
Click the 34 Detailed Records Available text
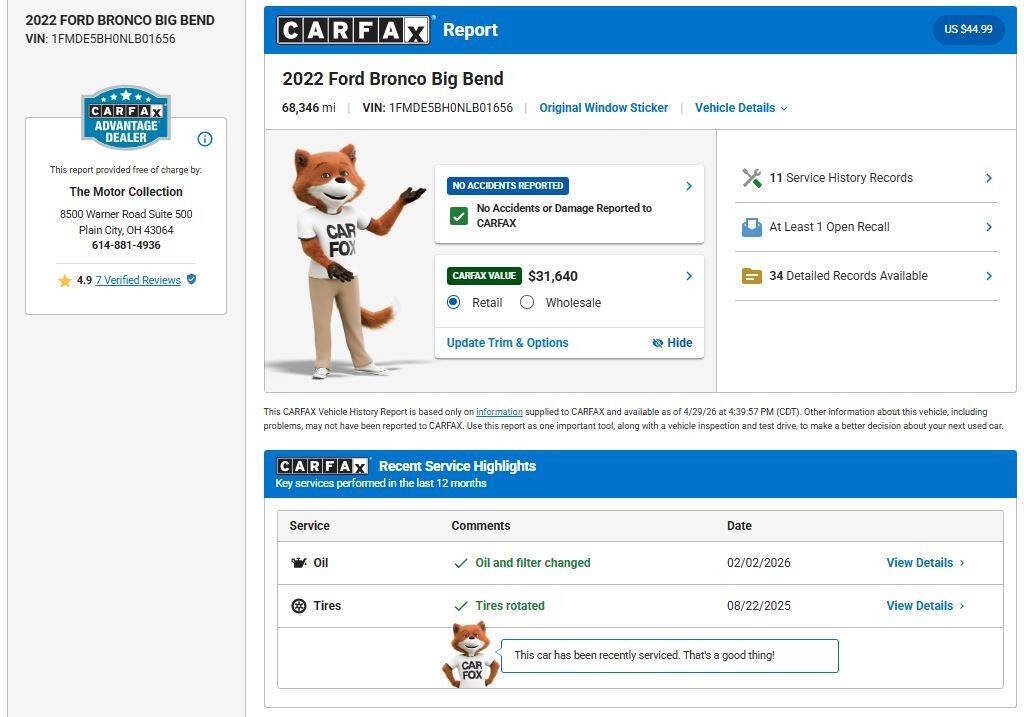(x=848, y=276)
